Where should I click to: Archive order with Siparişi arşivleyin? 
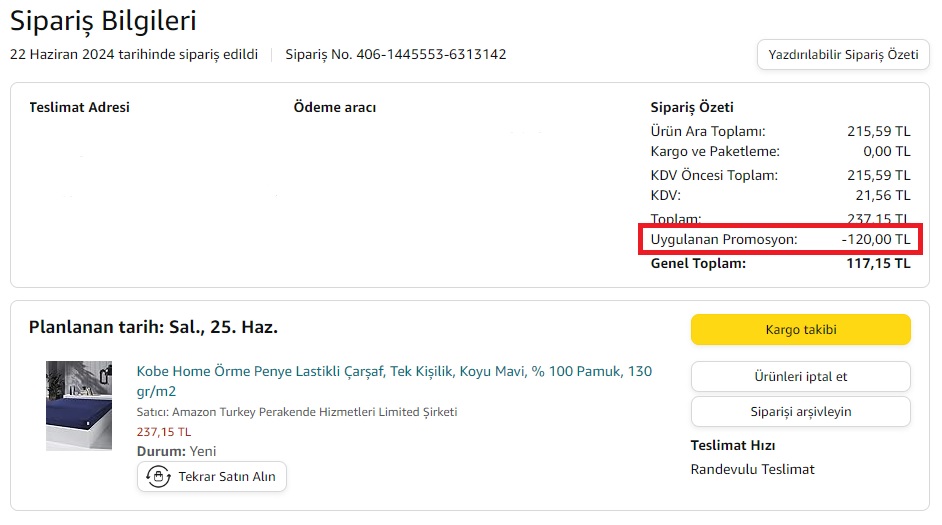(800, 411)
